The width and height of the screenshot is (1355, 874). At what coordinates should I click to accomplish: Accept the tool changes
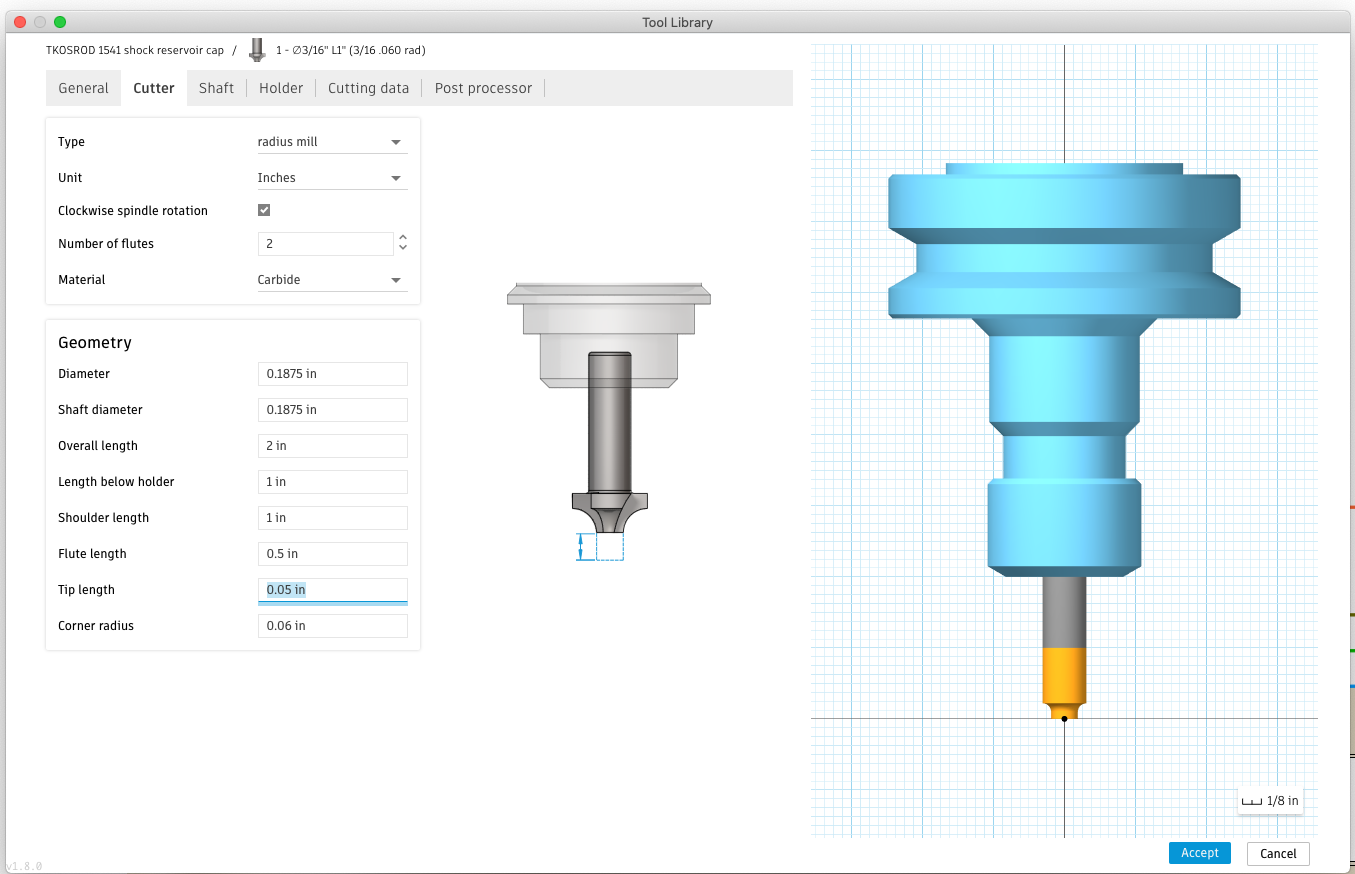1199,852
